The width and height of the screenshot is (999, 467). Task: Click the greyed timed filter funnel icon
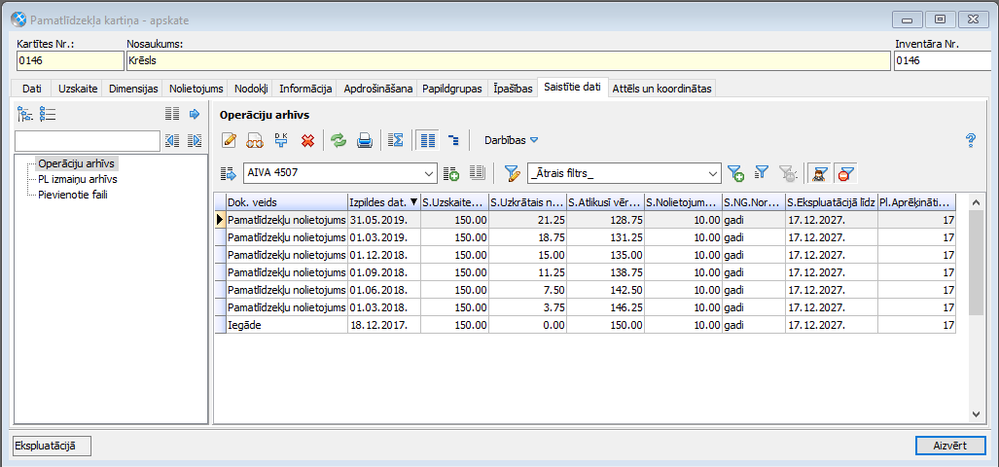click(787, 173)
